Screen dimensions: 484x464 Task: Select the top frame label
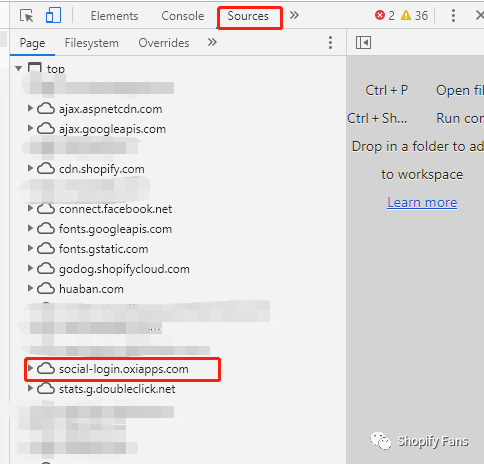(56, 69)
